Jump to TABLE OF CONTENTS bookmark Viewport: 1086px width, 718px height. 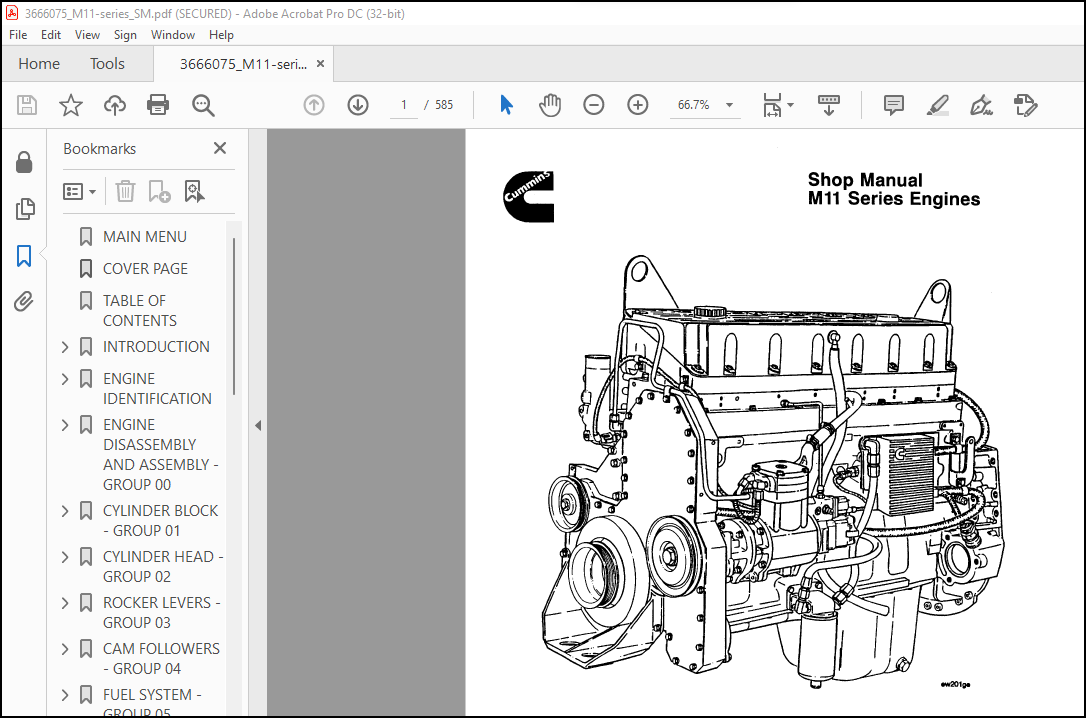click(x=140, y=311)
